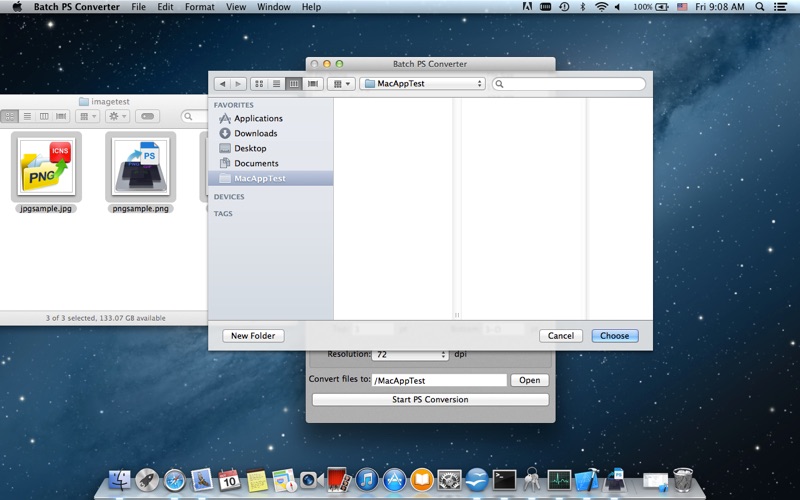This screenshot has width=800, height=500.
Task: Open Xcode from the Dock
Action: click(587, 480)
